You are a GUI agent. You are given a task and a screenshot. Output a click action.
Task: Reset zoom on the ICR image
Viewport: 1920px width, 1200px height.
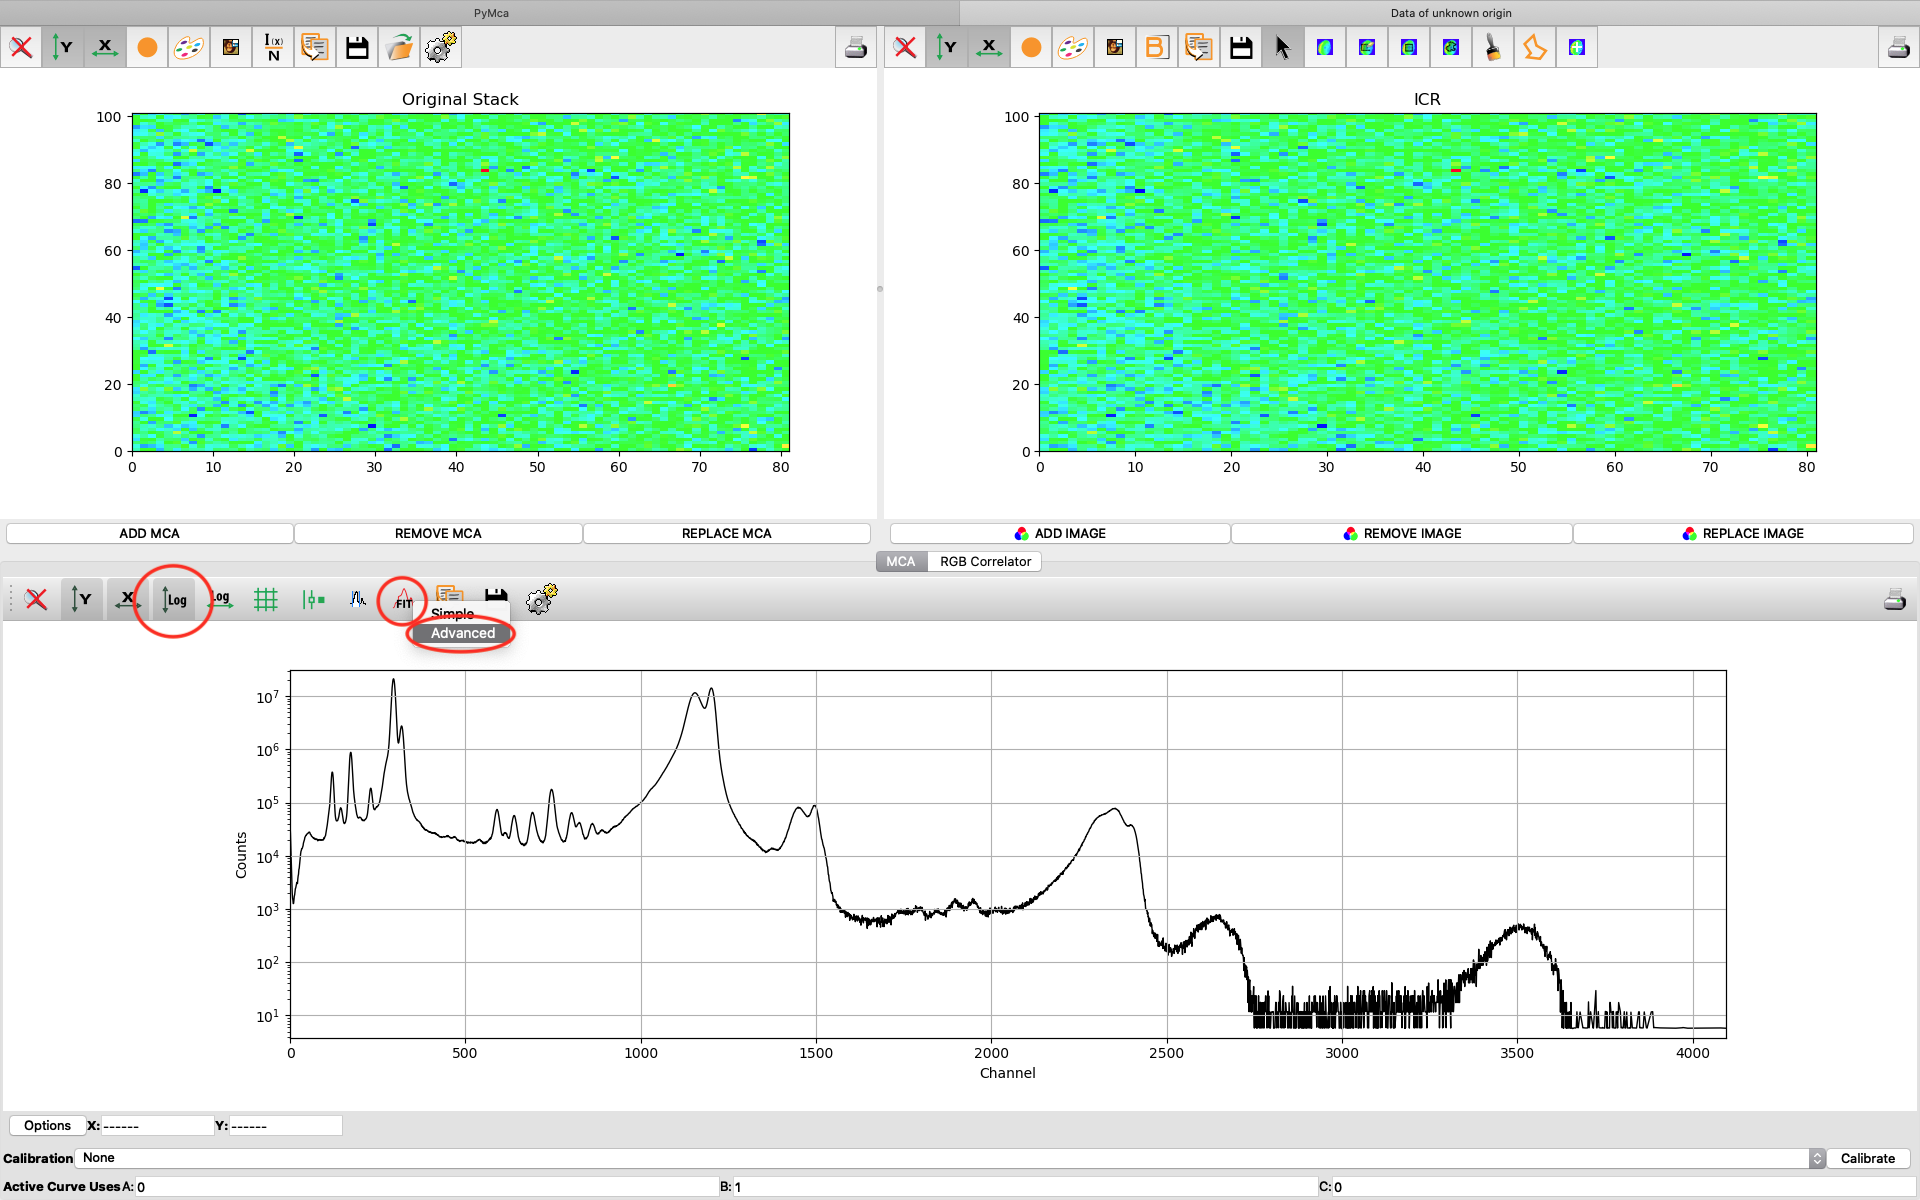905,47
